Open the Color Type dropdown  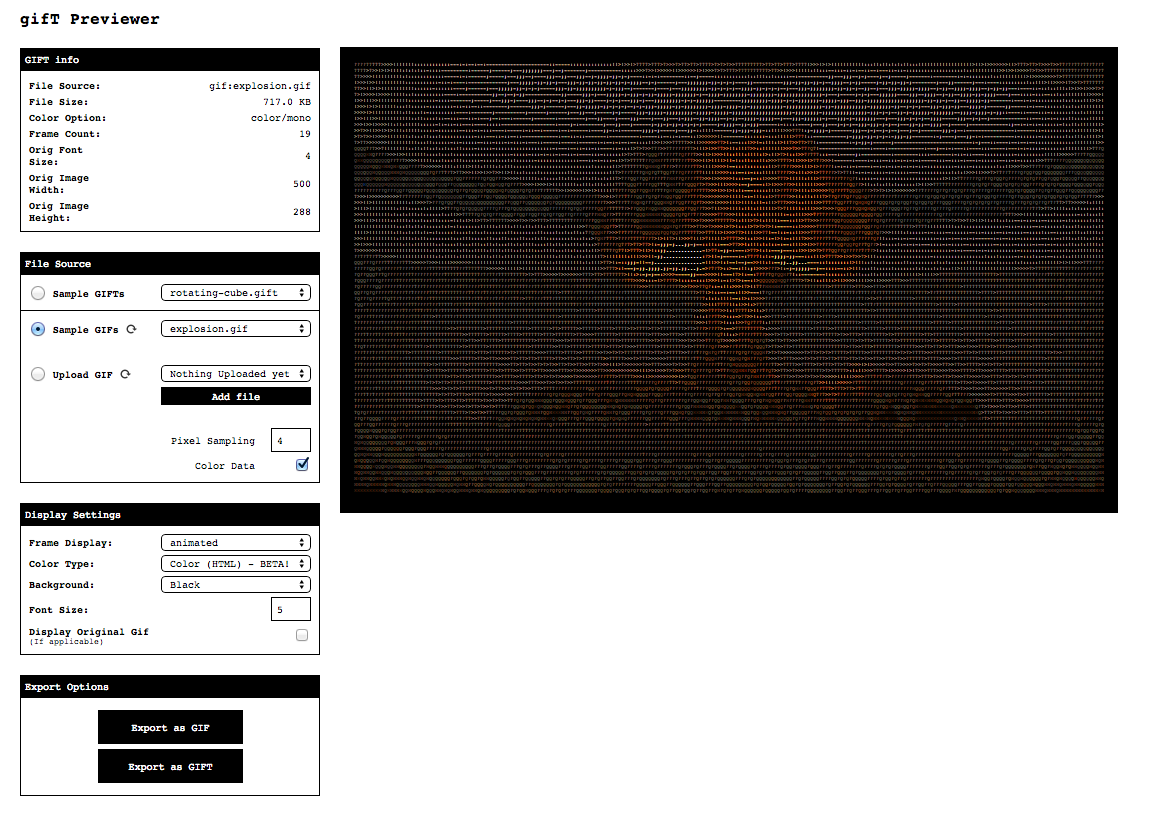pos(235,564)
